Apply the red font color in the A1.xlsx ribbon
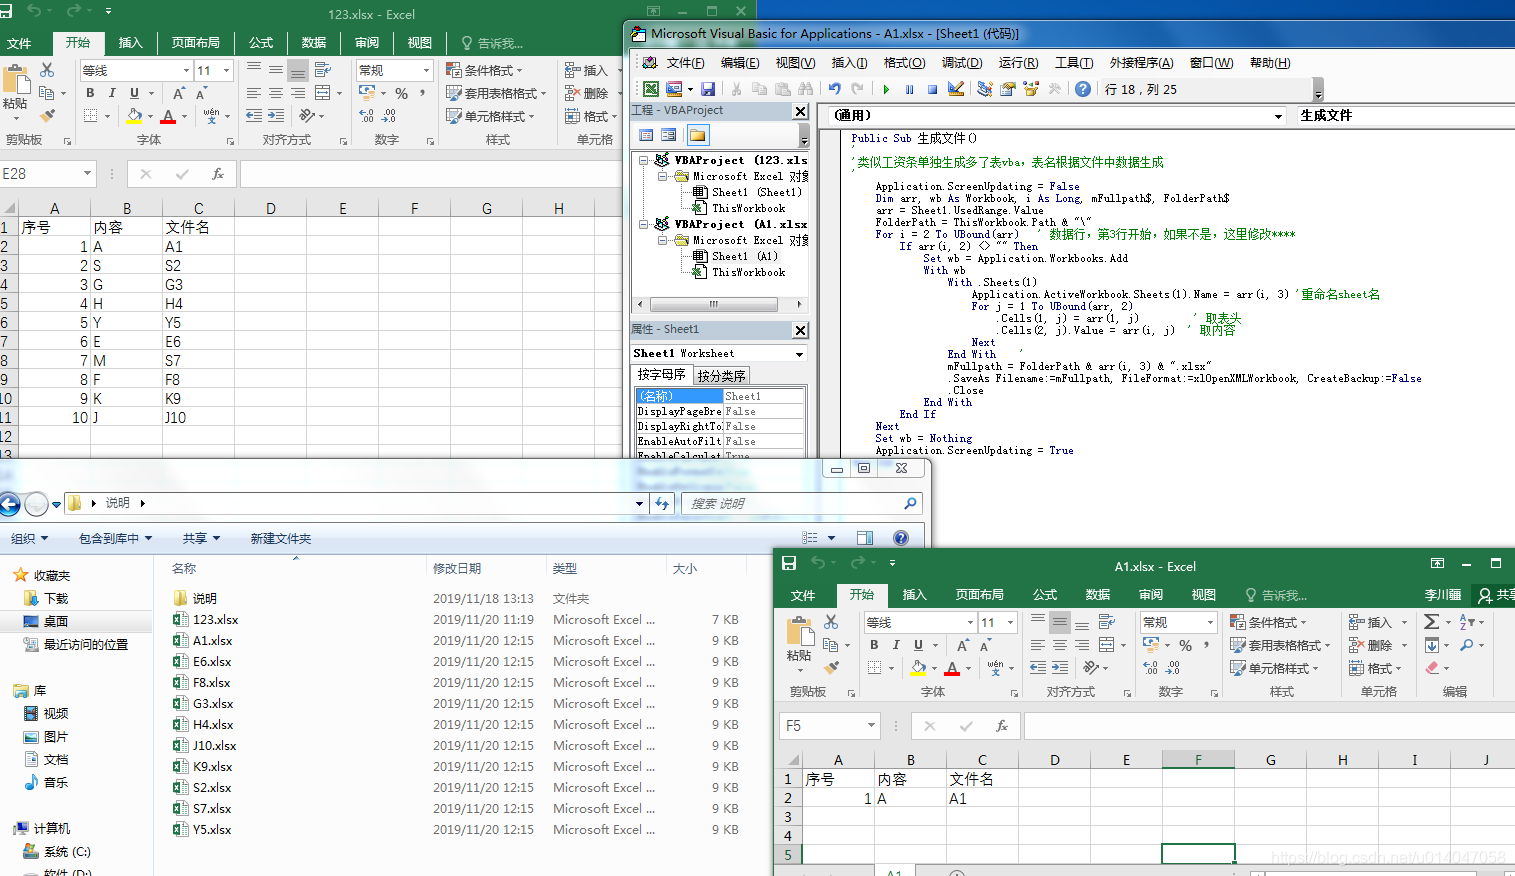 coord(952,668)
